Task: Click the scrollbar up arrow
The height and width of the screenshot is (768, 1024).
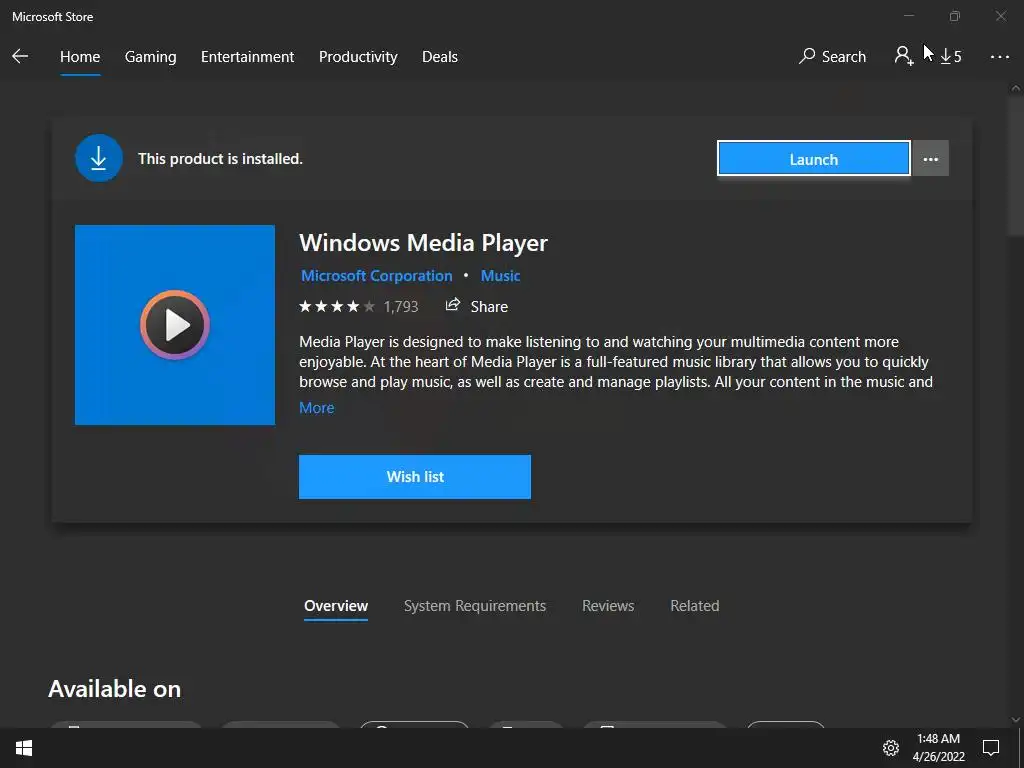Action: coord(1016,88)
